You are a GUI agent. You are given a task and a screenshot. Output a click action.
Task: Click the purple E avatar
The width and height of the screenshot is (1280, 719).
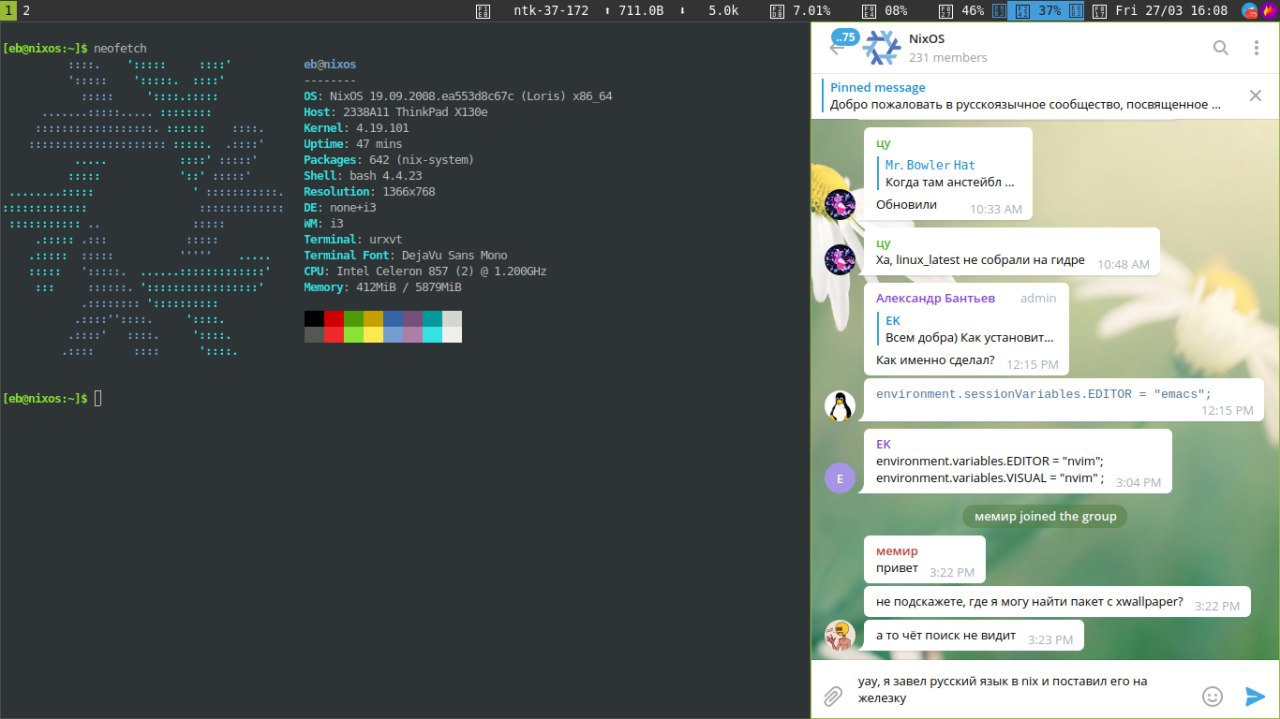(x=840, y=478)
